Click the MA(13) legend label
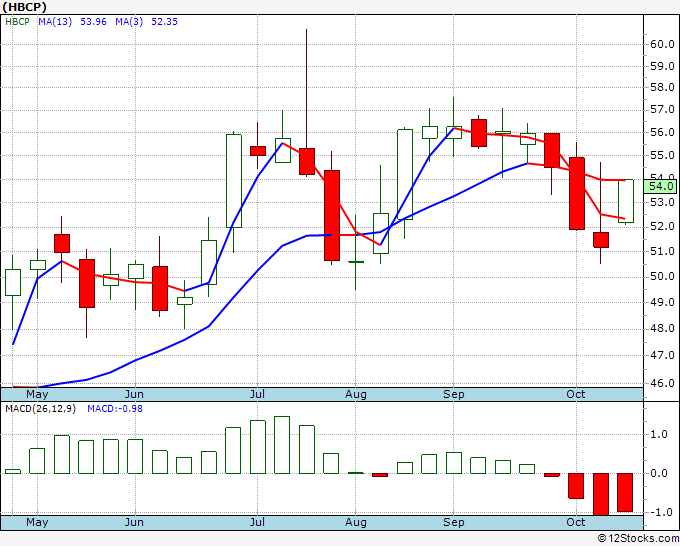The image size is (680, 546). pos(55,22)
